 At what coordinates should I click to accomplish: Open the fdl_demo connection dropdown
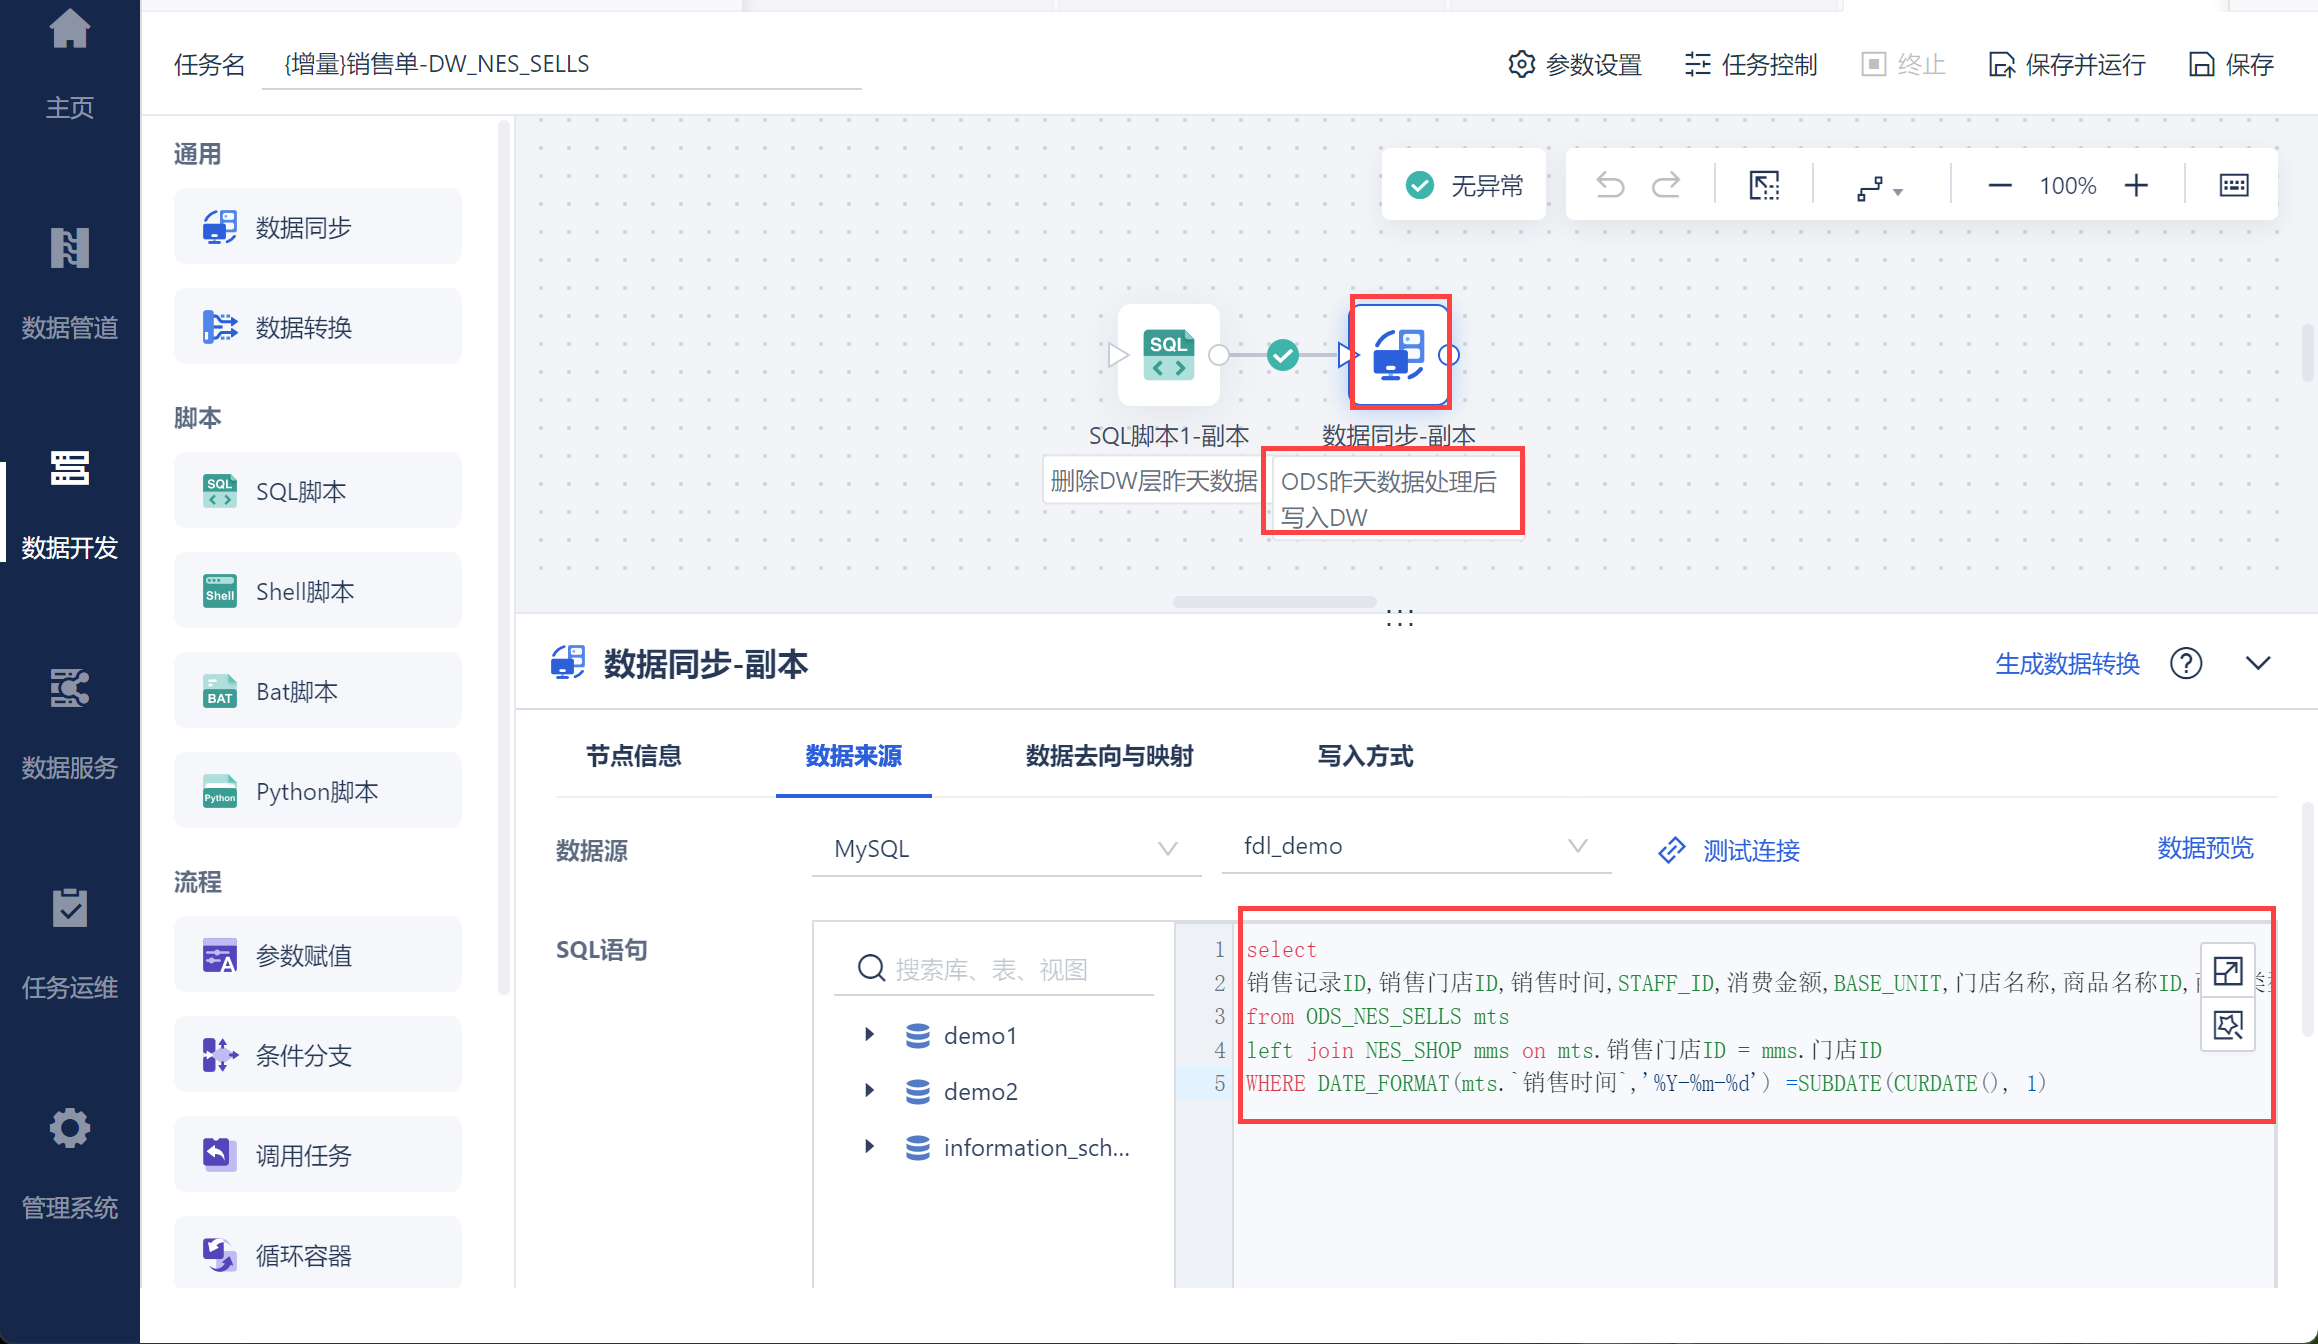point(1415,846)
